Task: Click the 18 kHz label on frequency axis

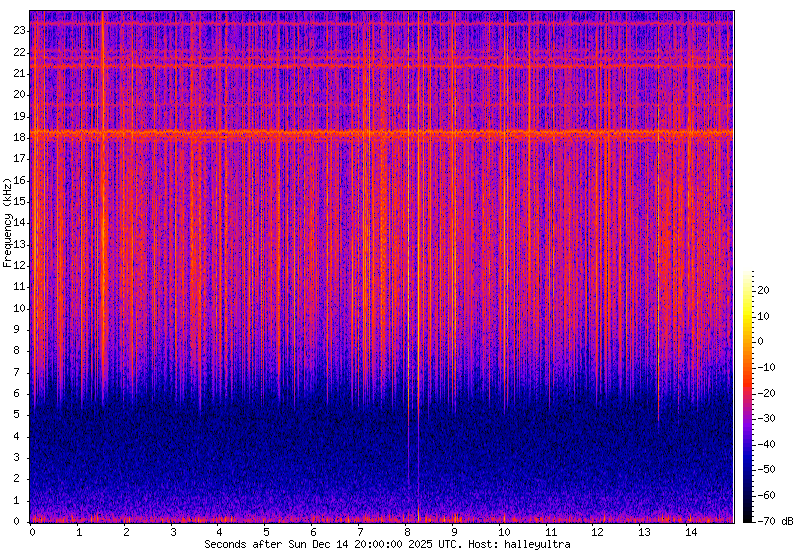Action: [x=19, y=137]
